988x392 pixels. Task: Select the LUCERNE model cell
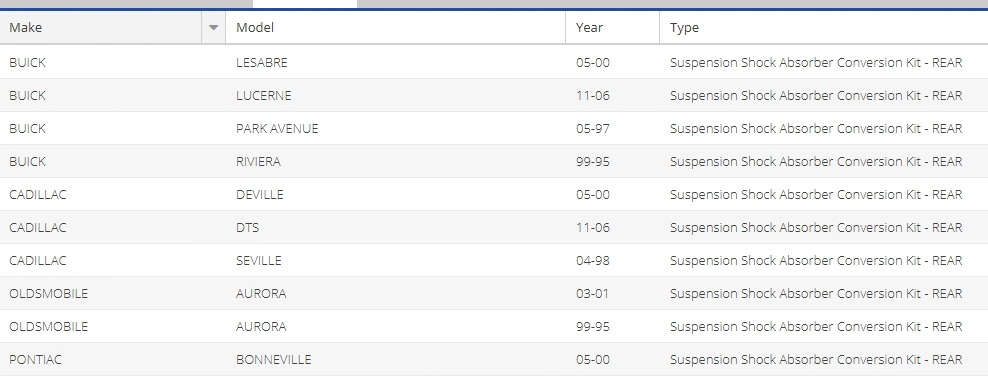(263, 96)
